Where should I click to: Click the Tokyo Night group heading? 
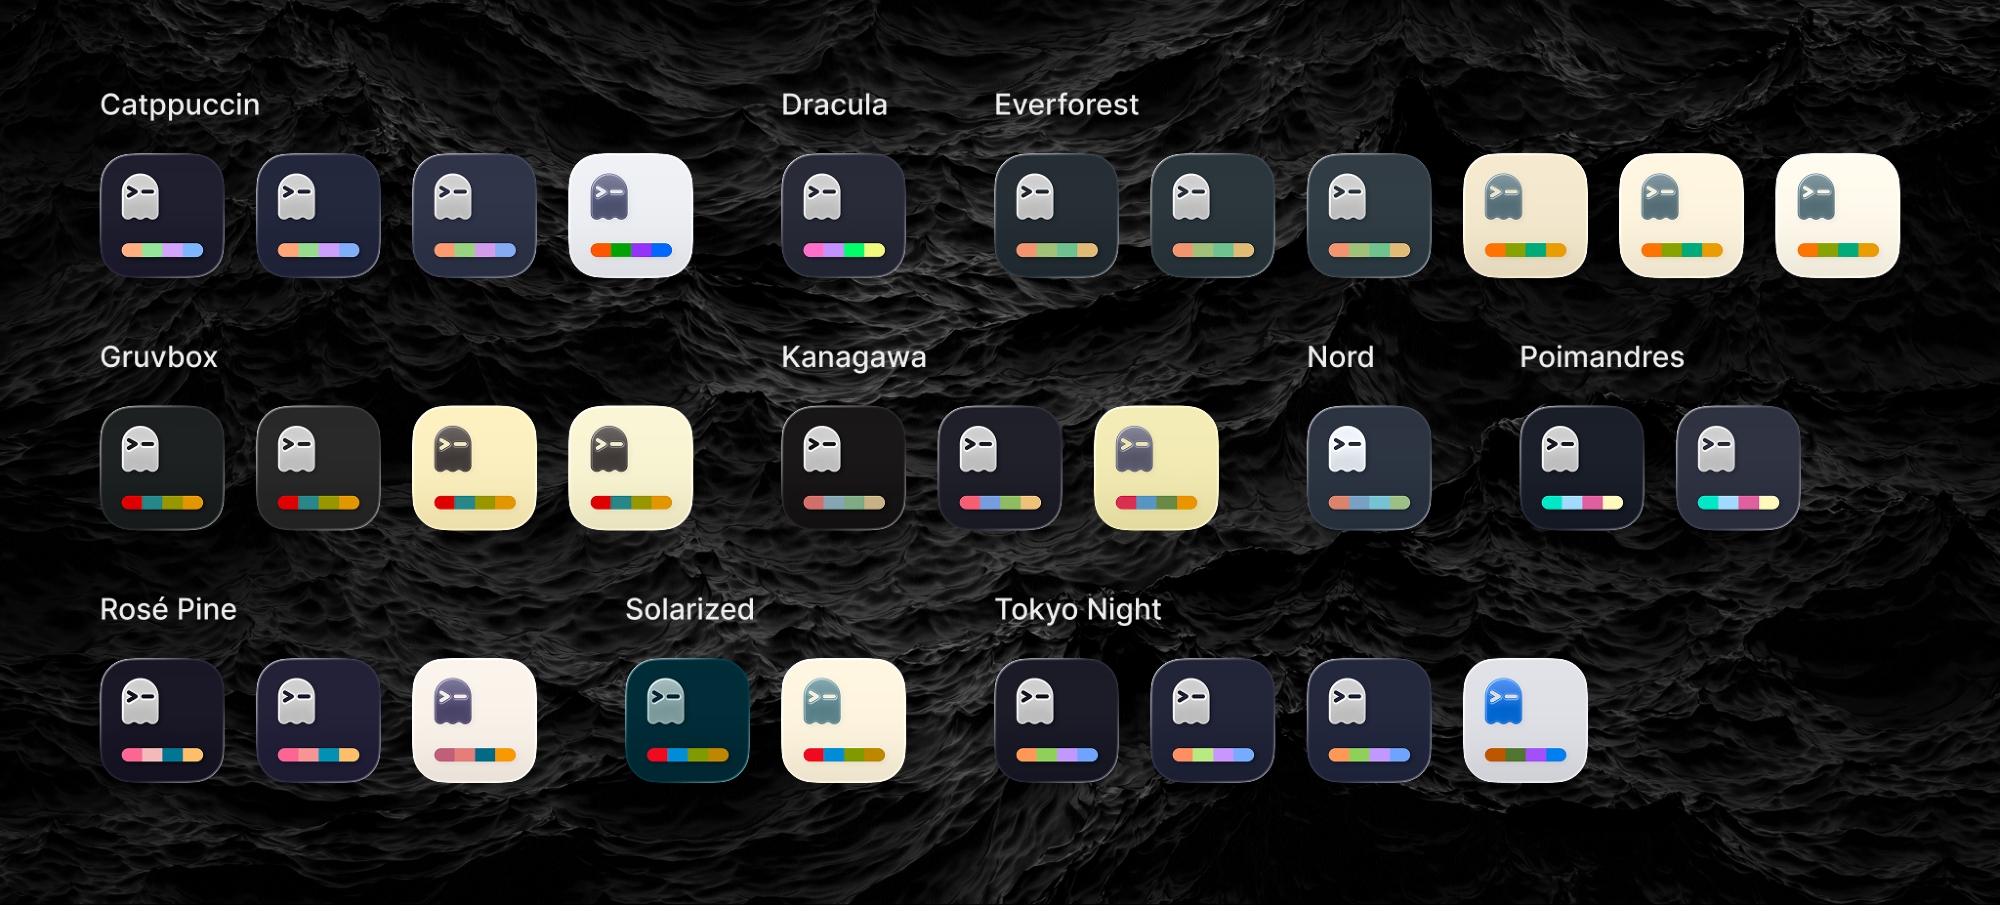(x=1077, y=609)
